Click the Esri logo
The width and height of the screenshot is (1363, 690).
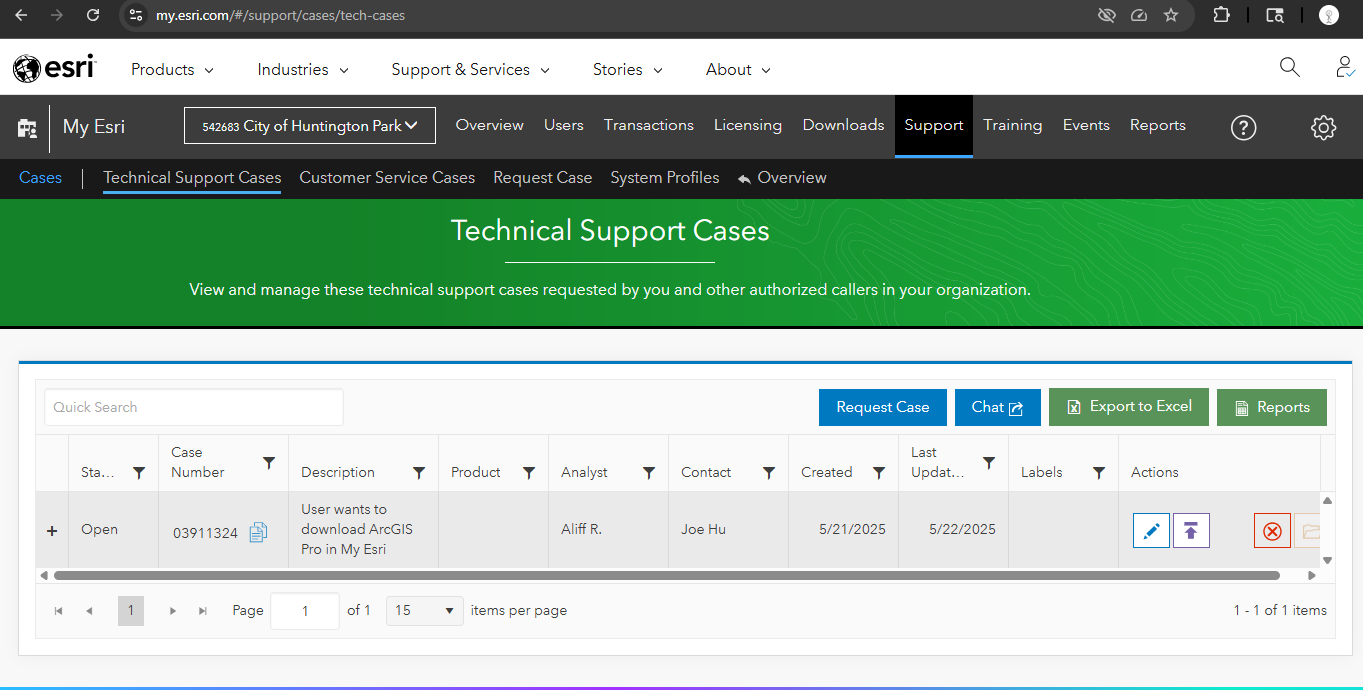(x=54, y=68)
